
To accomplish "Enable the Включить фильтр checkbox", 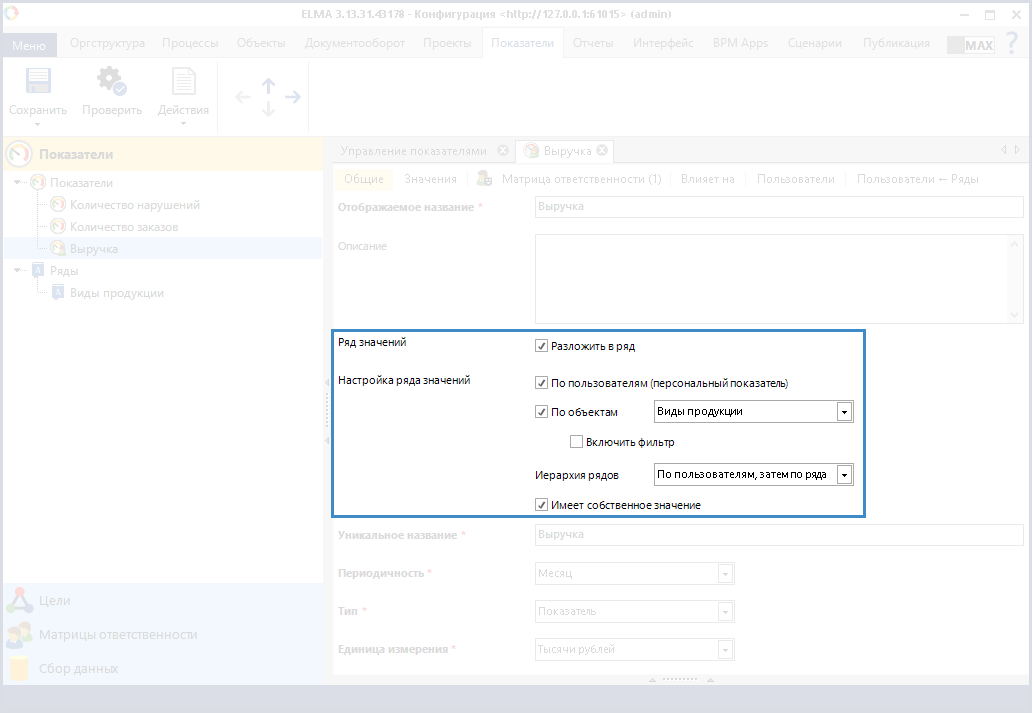I will 576,442.
